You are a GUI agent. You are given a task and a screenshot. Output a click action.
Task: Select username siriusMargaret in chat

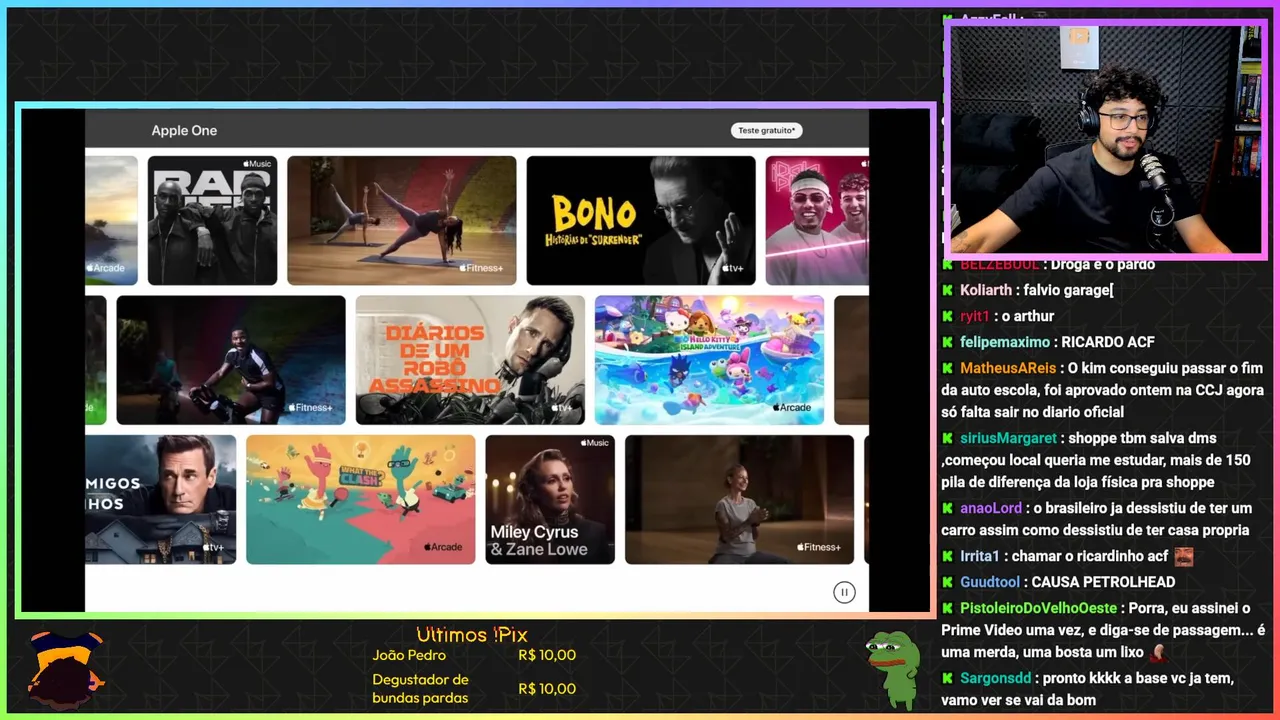click(x=1008, y=438)
